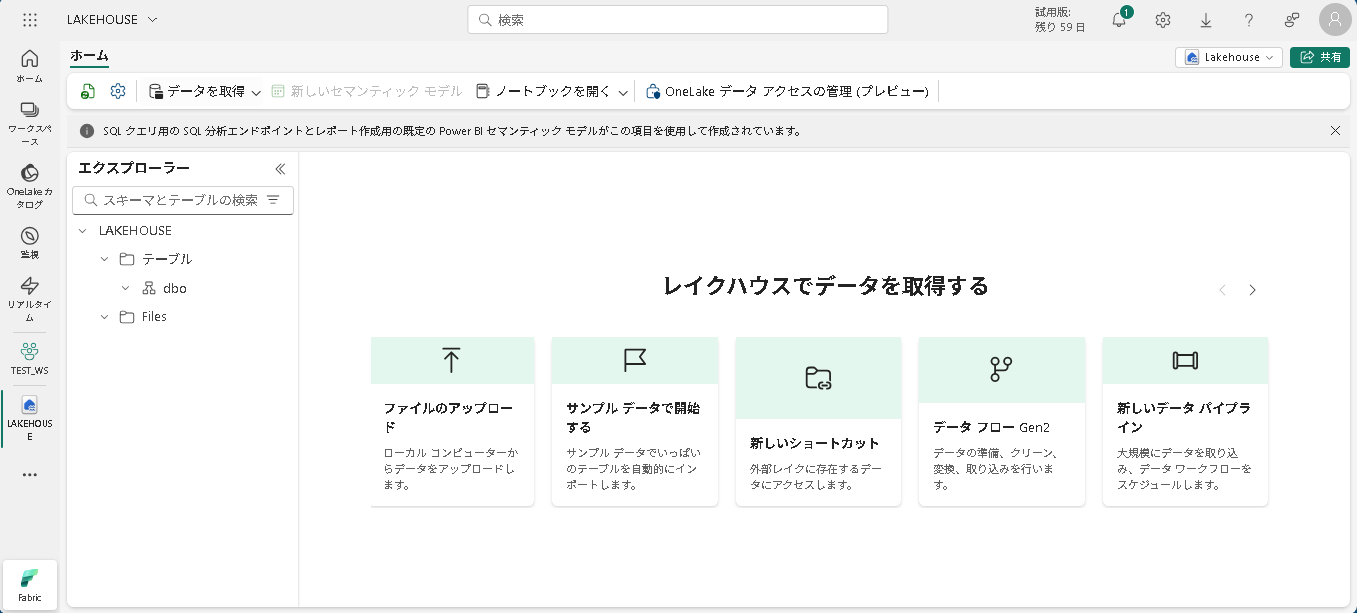Open the help question mark icon

(x=1249, y=20)
